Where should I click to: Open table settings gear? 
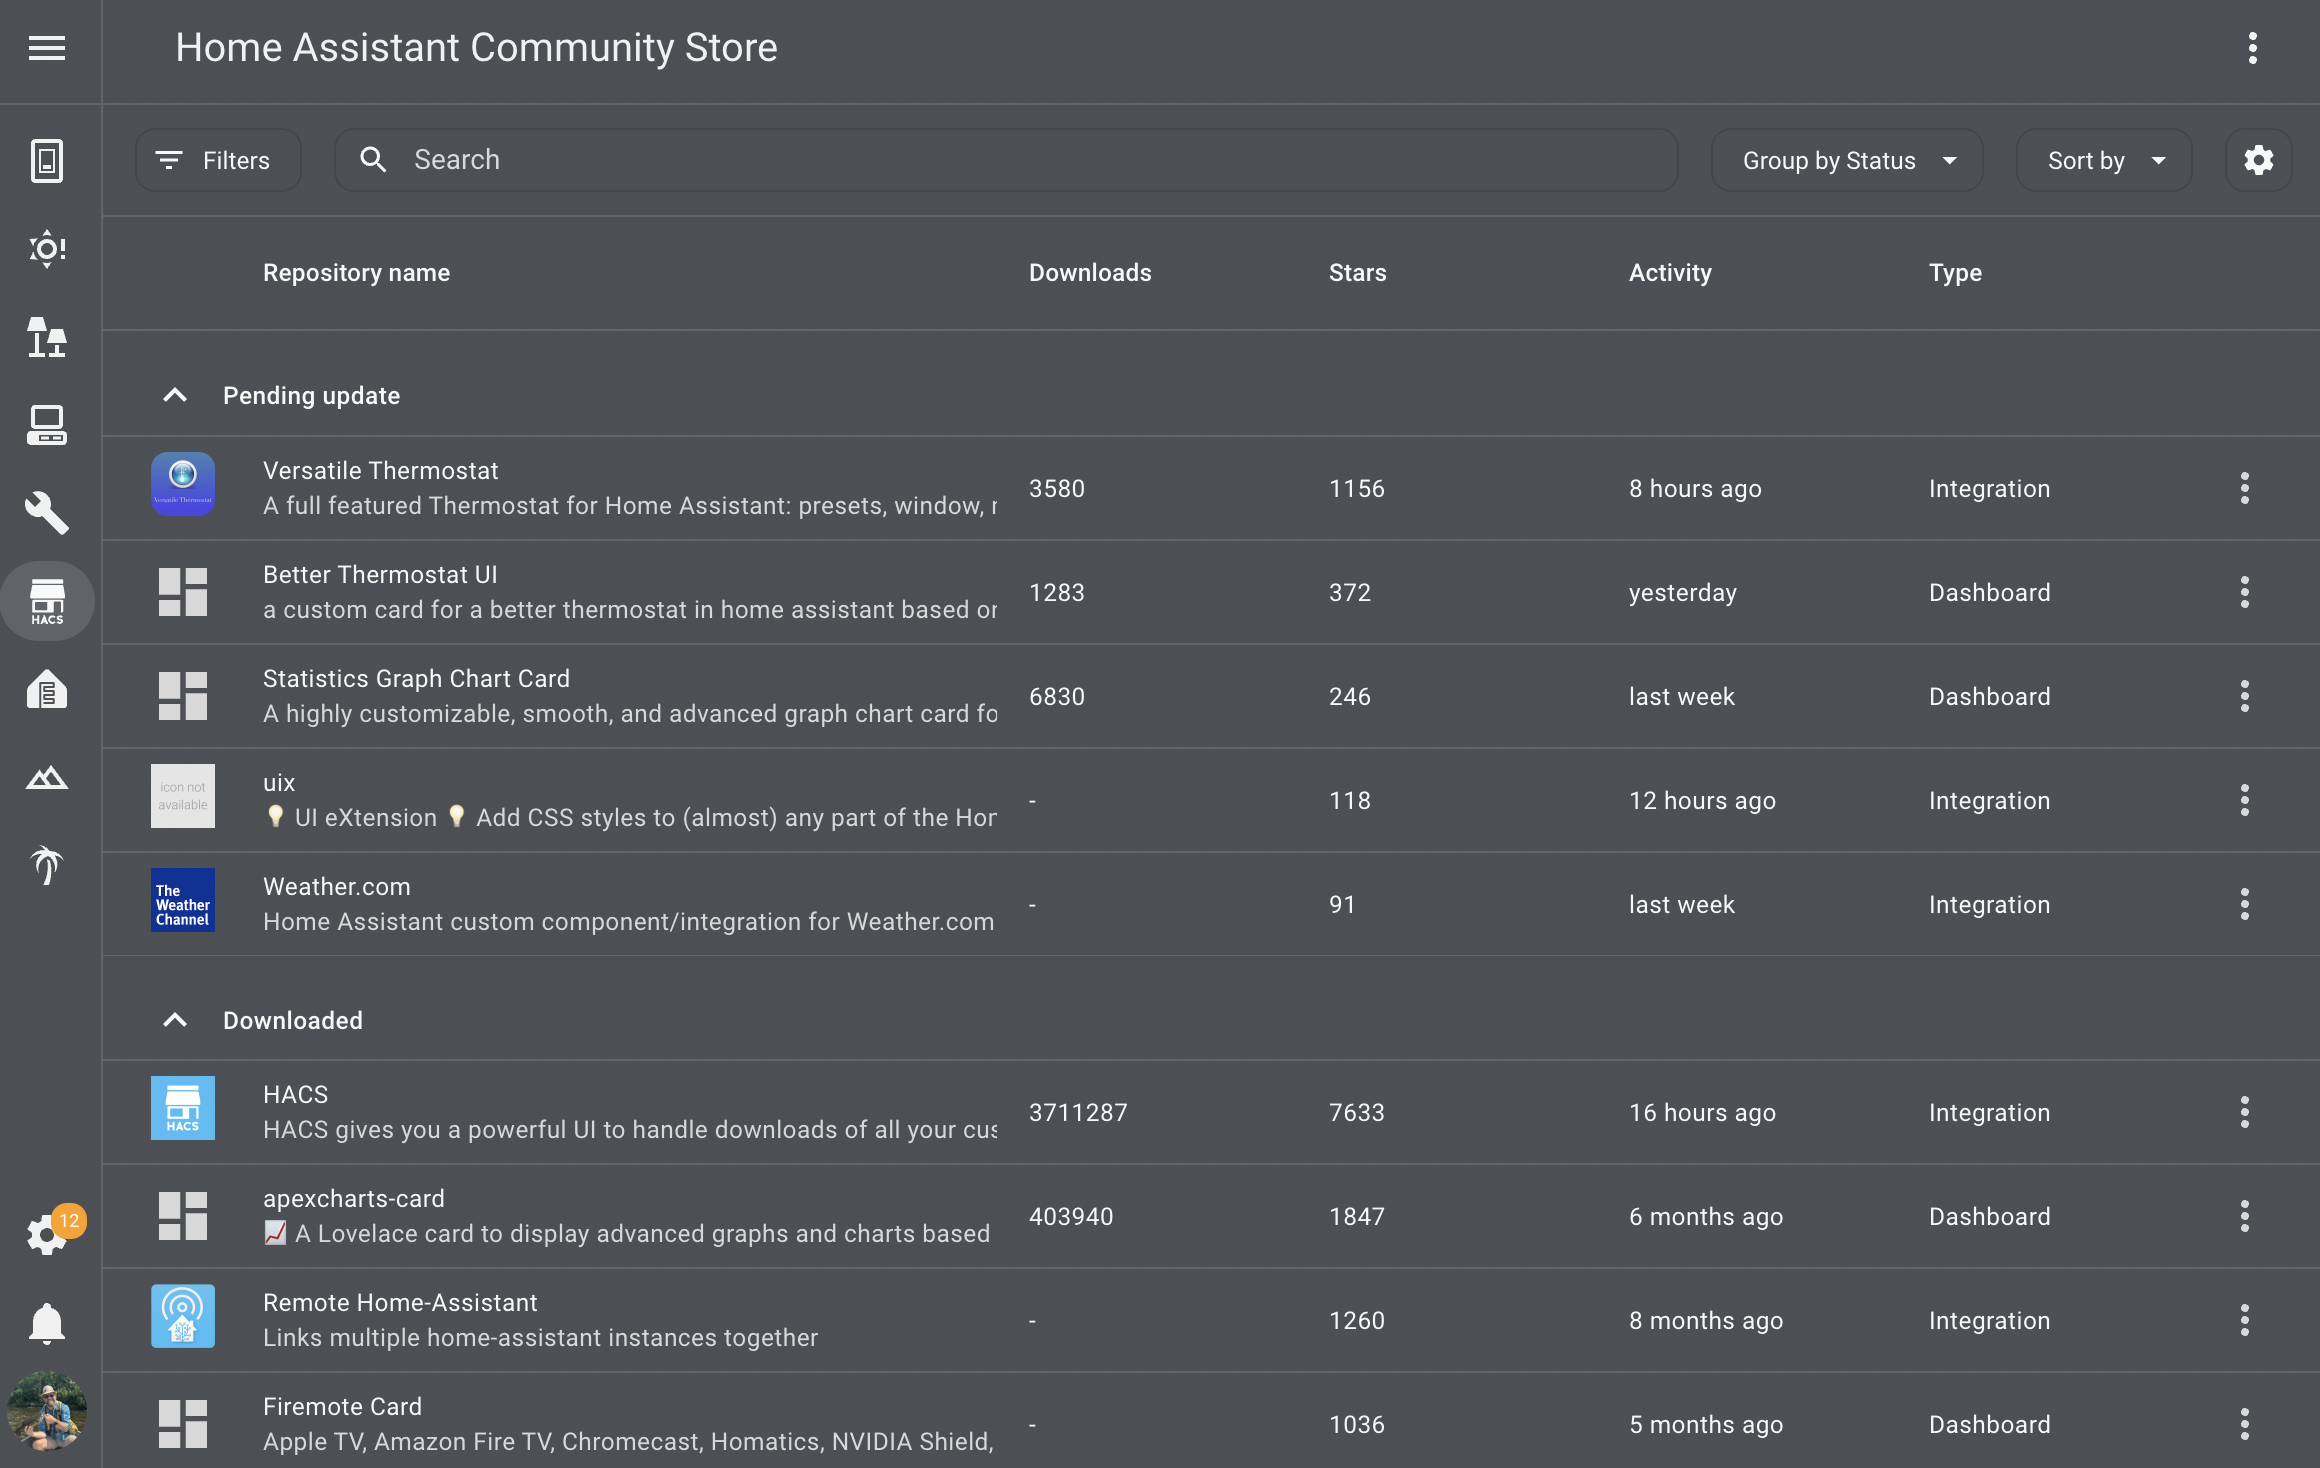2259,160
